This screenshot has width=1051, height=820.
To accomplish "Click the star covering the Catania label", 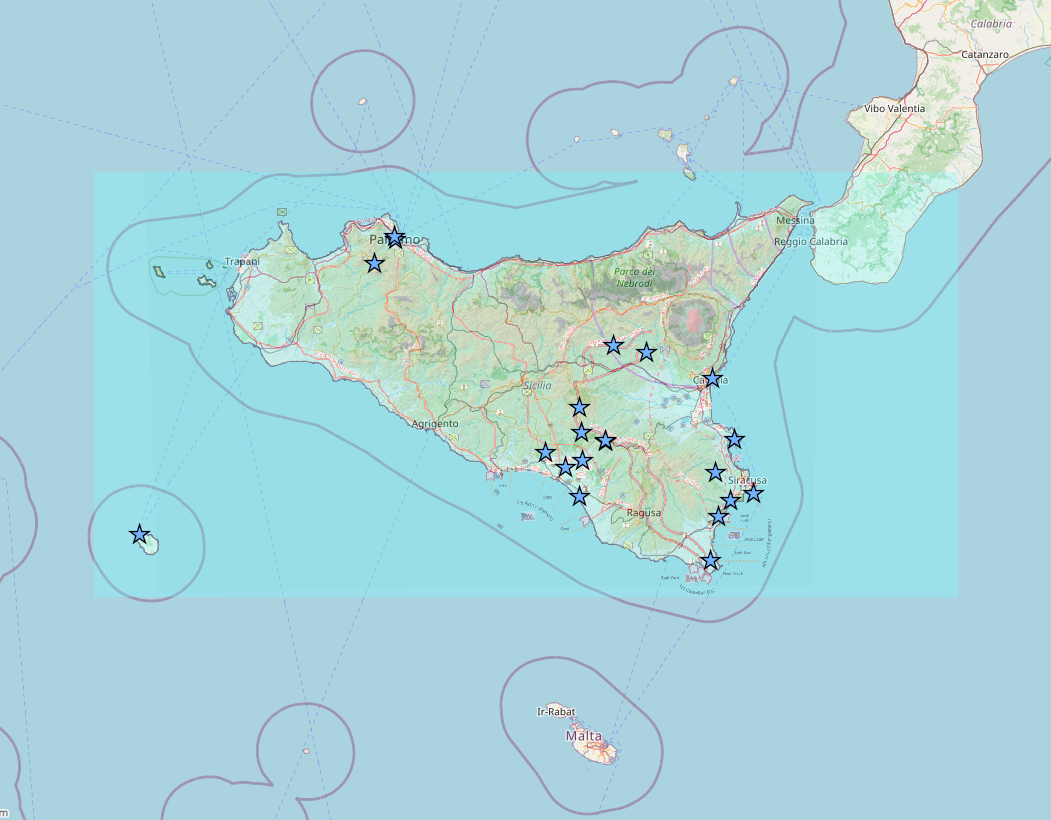I will tap(712, 379).
